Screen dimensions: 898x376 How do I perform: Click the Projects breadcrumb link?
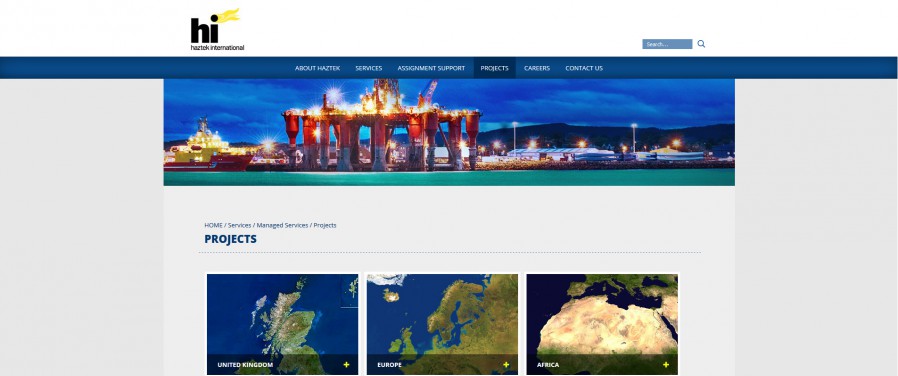325,225
